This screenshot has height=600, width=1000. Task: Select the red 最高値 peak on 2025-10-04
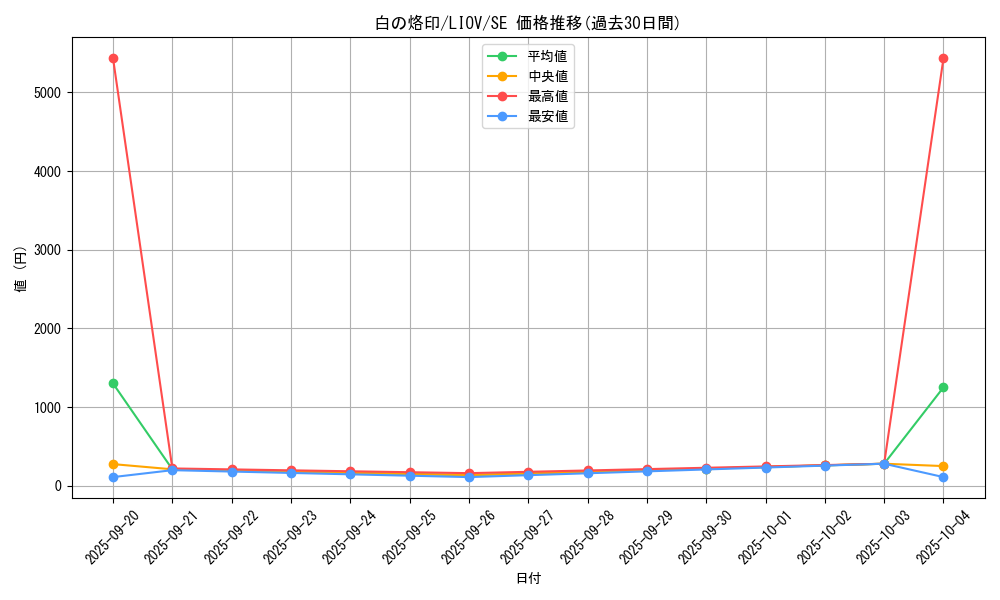coord(943,58)
